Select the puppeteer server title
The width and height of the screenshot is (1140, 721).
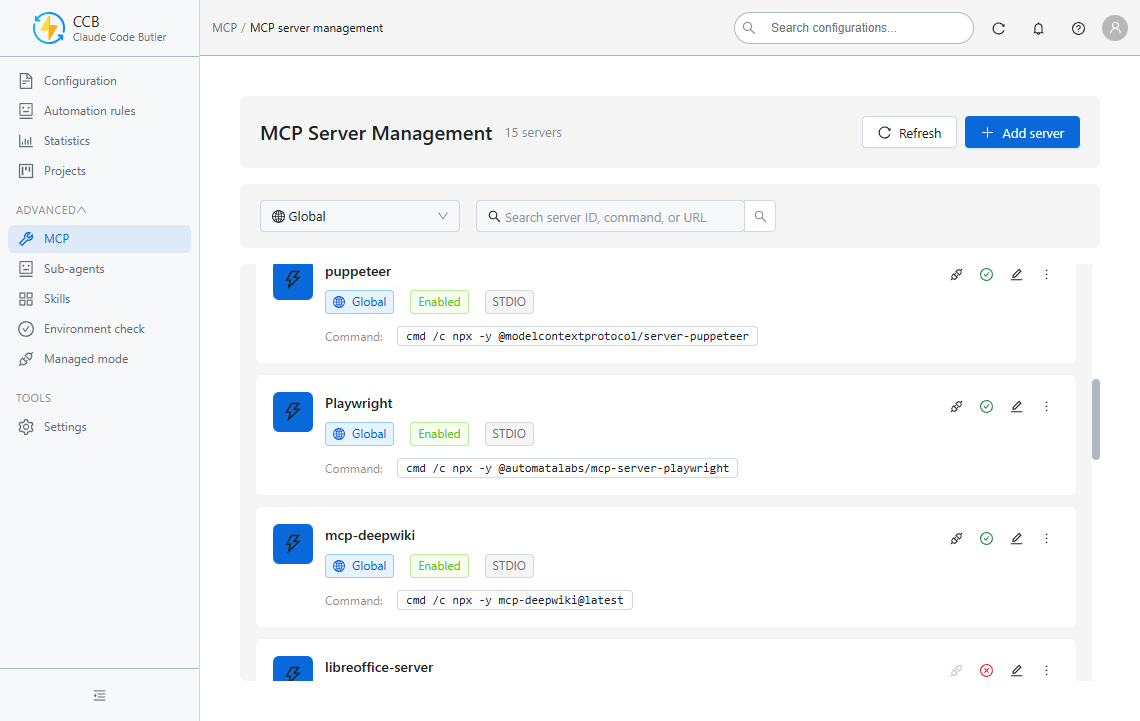pos(358,271)
